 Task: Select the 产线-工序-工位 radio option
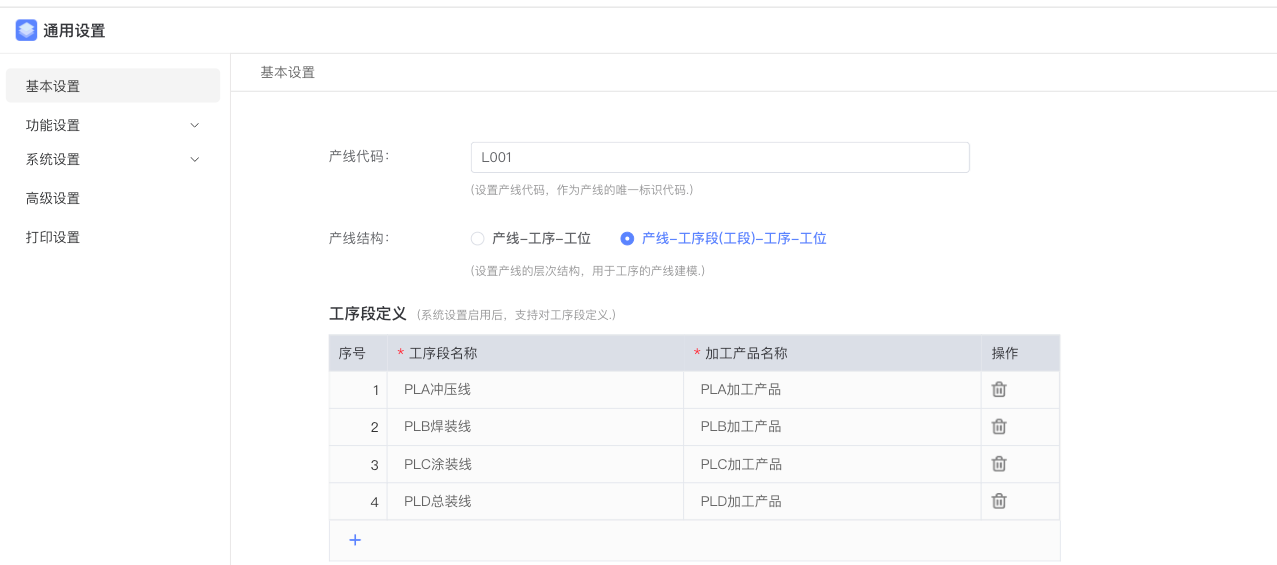(478, 239)
